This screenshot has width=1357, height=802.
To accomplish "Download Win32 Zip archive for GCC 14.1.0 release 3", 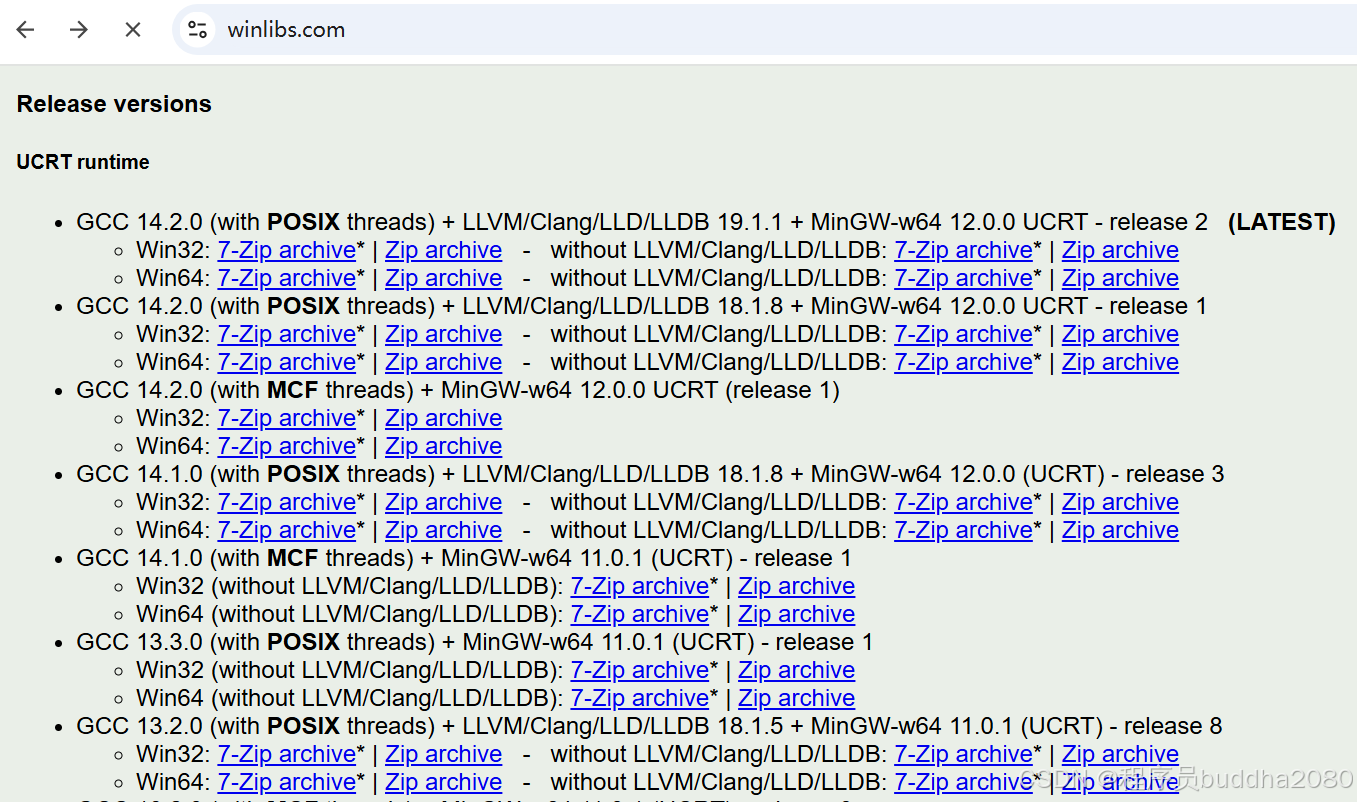I will tap(444, 502).
